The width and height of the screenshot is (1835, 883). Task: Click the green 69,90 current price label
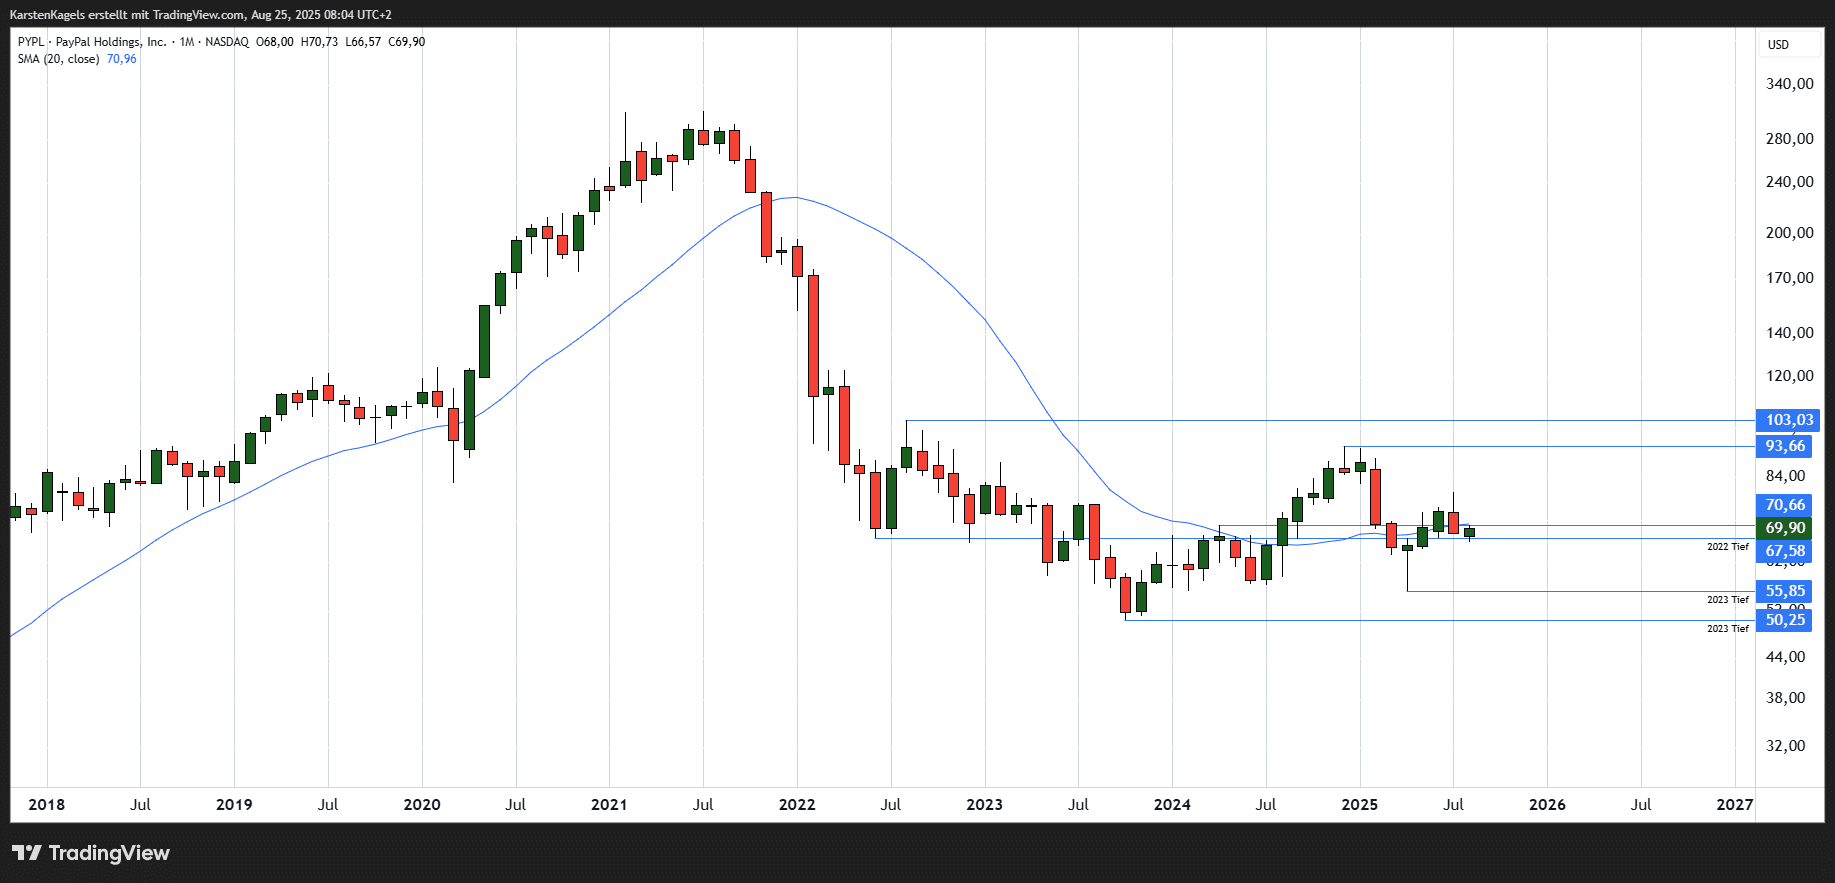(x=1785, y=528)
